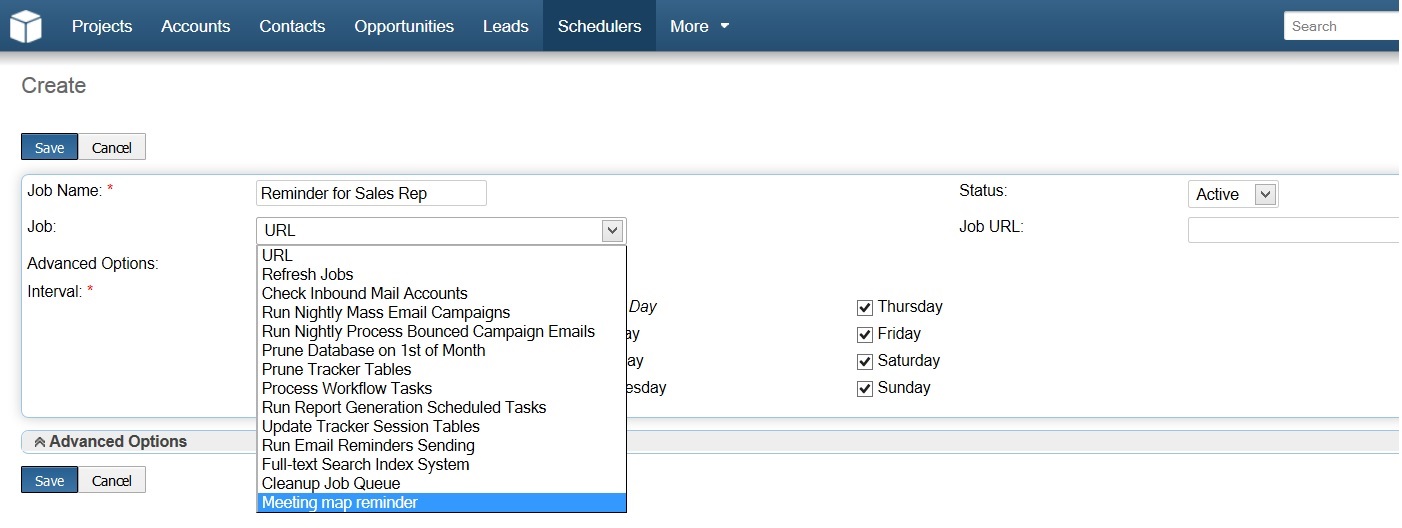Image resolution: width=1402 pixels, height=528 pixels.
Task: Select Meeting map reminder from list
Action: [x=441, y=503]
